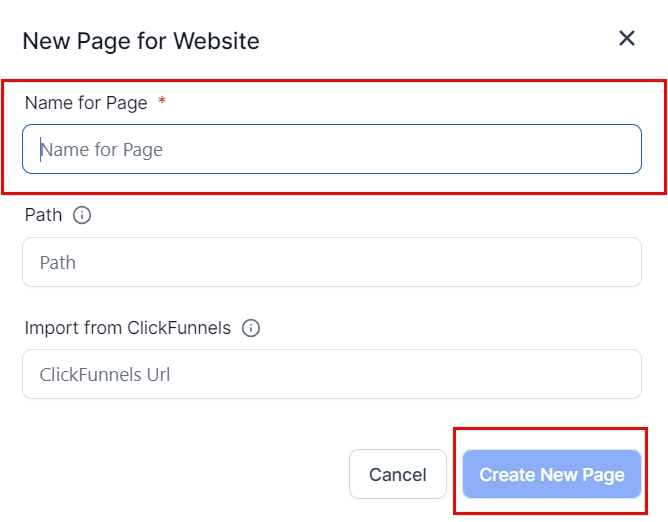
Task: Click the 'New Page for Website' dialog title
Action: pos(141,41)
